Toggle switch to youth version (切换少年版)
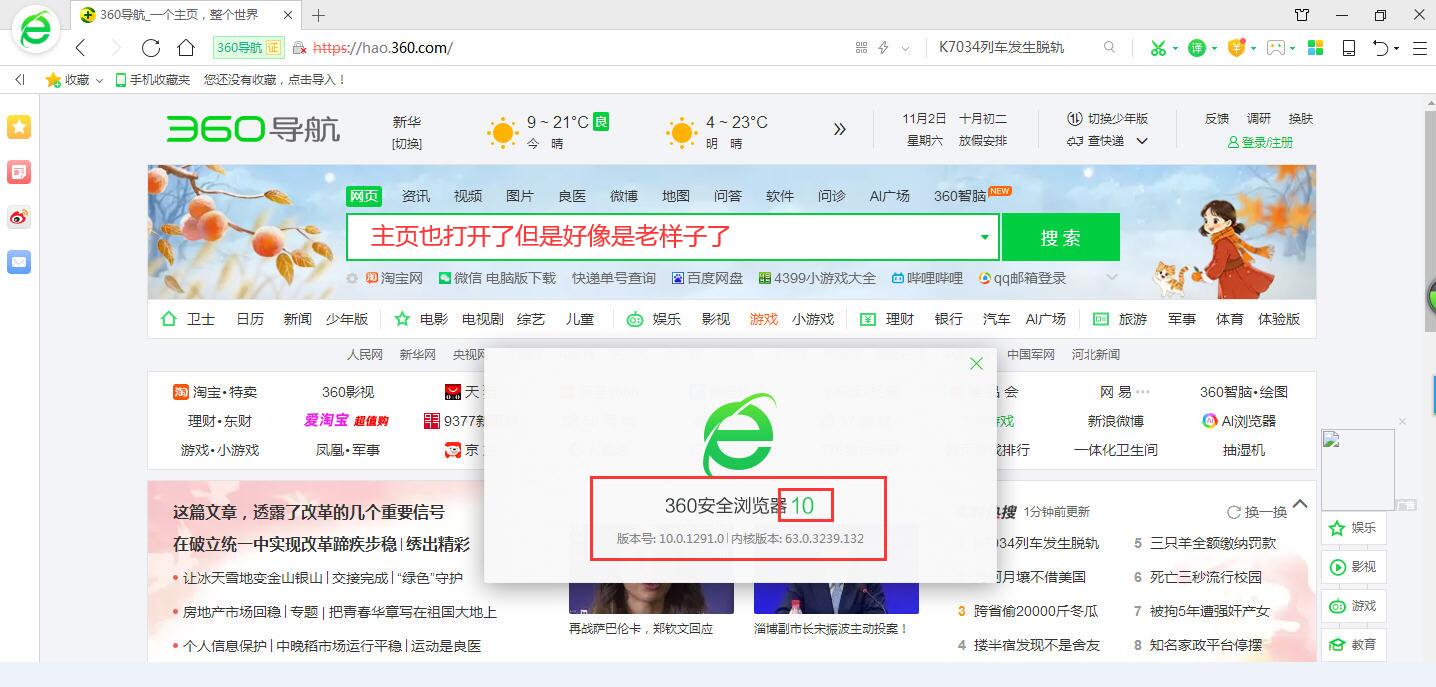 click(x=1107, y=119)
